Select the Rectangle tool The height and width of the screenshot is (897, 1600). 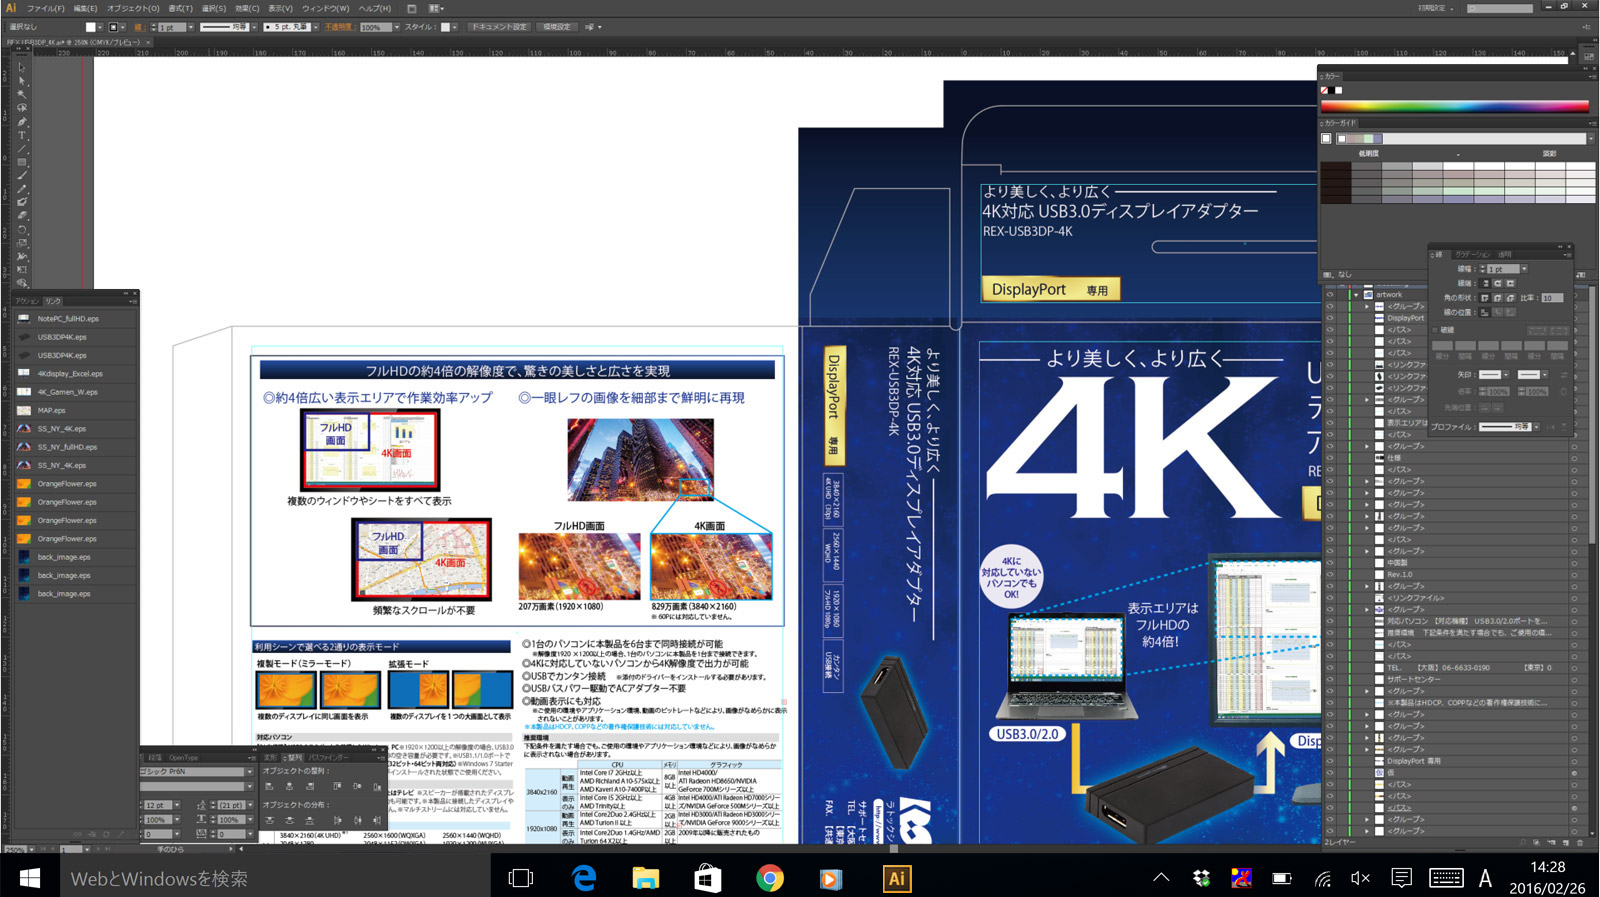click(21, 162)
